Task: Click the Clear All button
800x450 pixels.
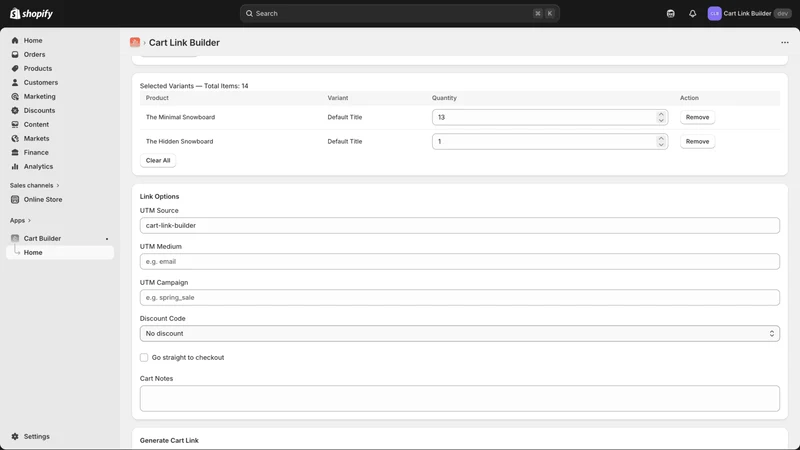Action: 158,160
